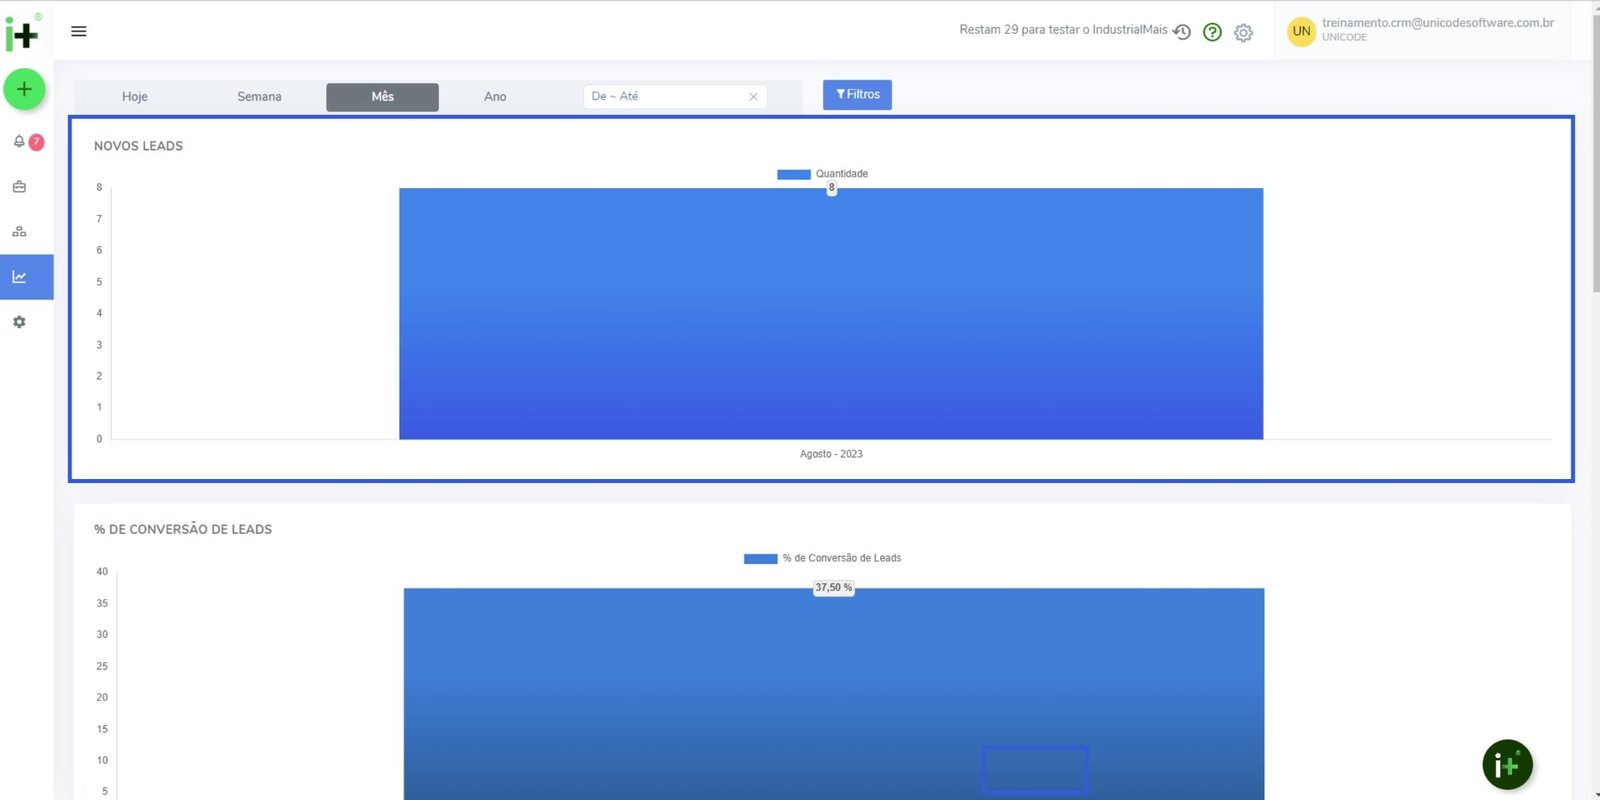Click the green plus add button

click(x=24, y=90)
